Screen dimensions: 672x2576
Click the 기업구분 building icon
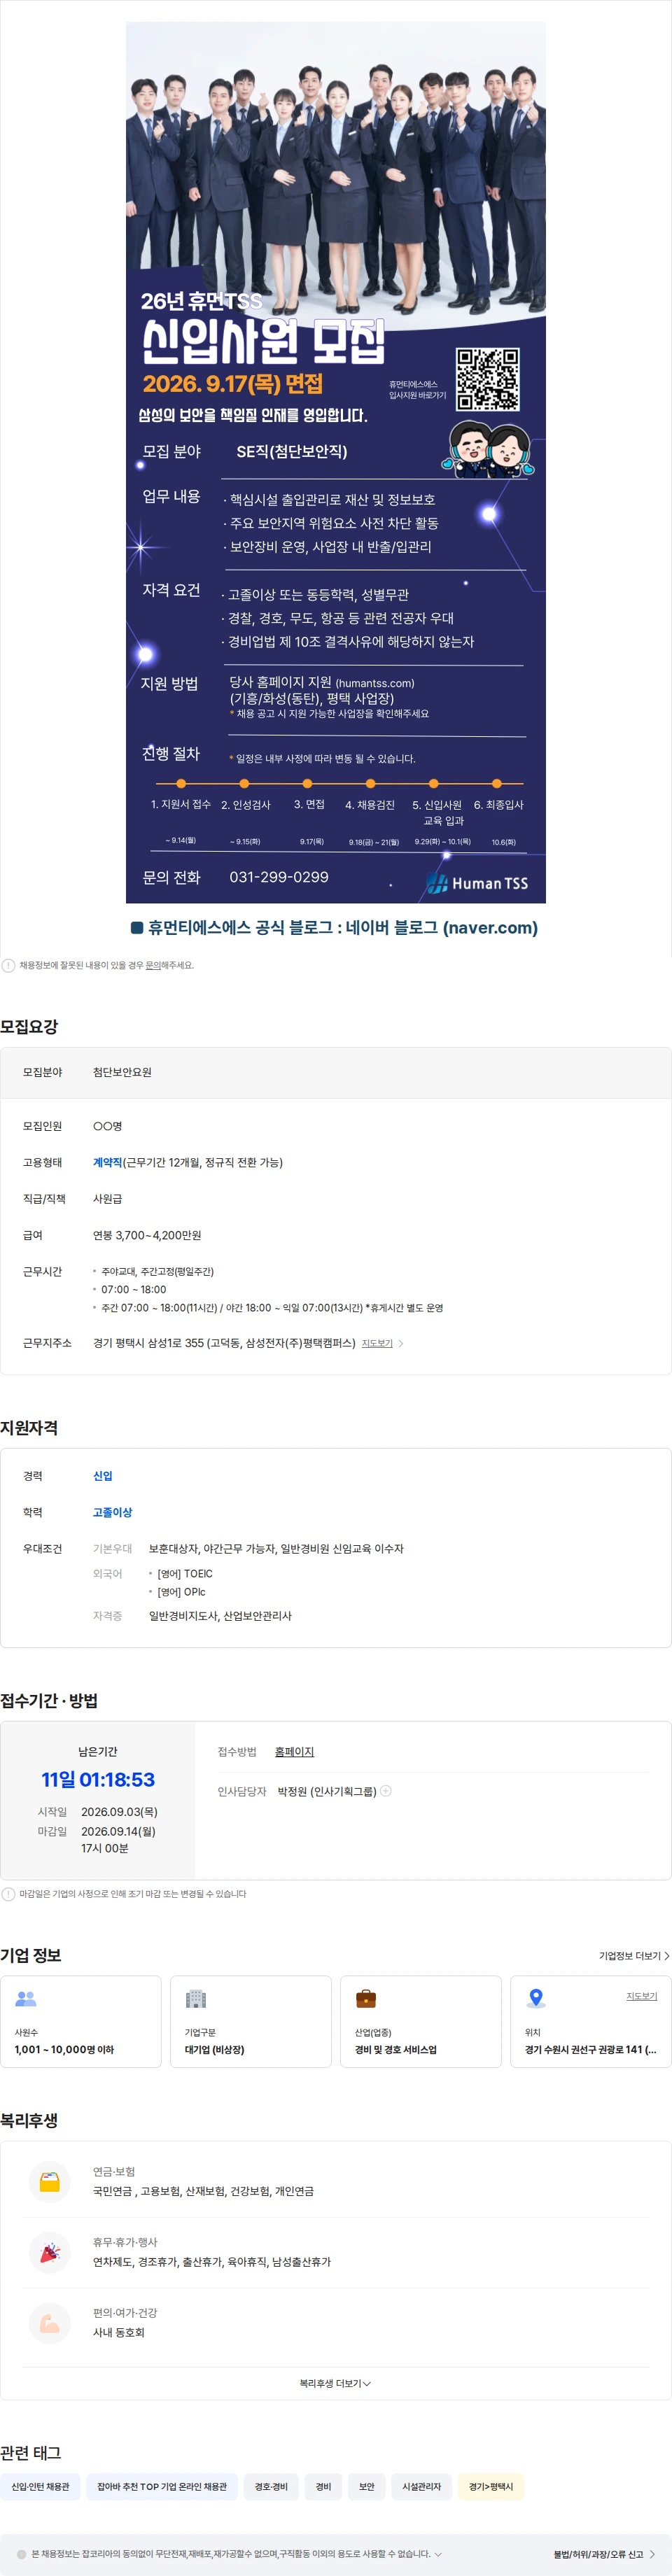(196, 1998)
